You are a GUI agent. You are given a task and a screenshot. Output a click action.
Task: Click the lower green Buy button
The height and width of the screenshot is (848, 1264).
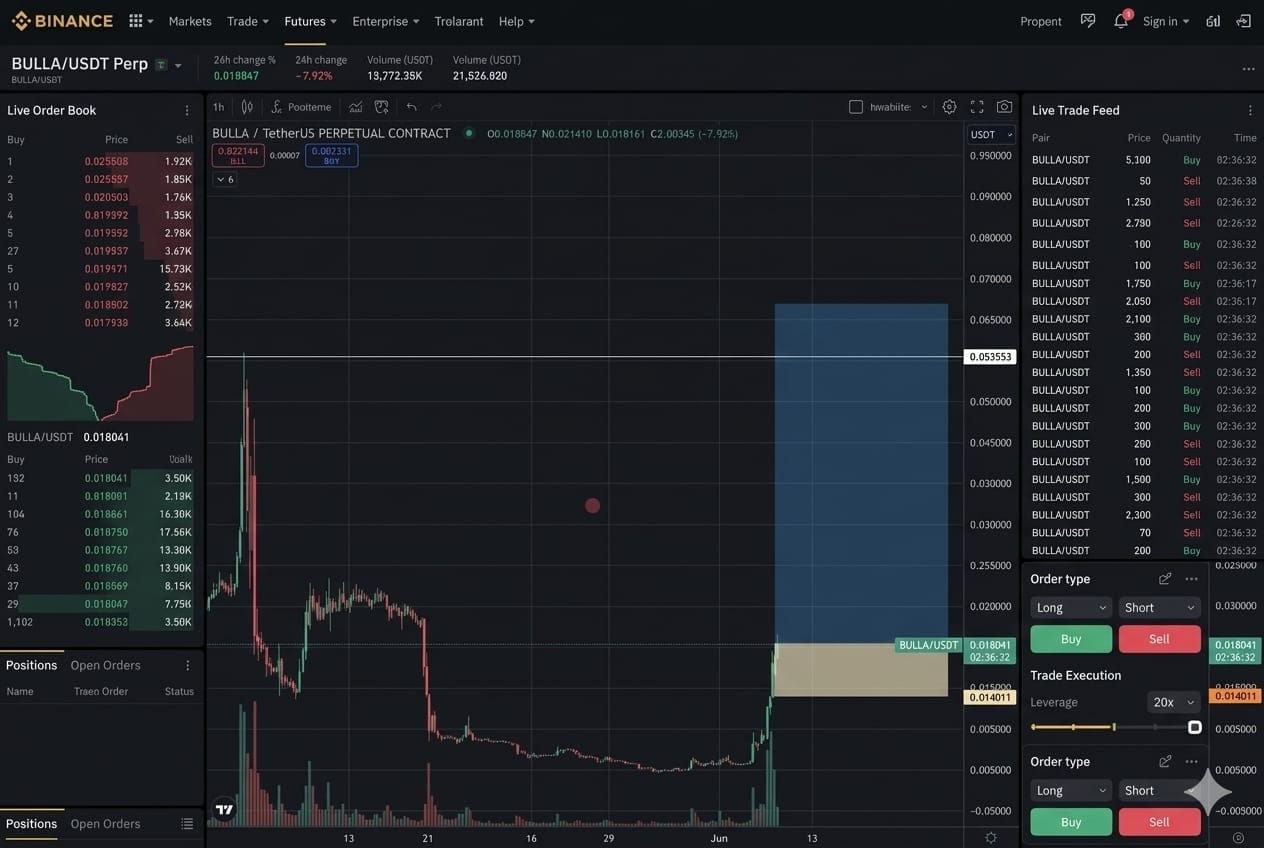(1071, 822)
